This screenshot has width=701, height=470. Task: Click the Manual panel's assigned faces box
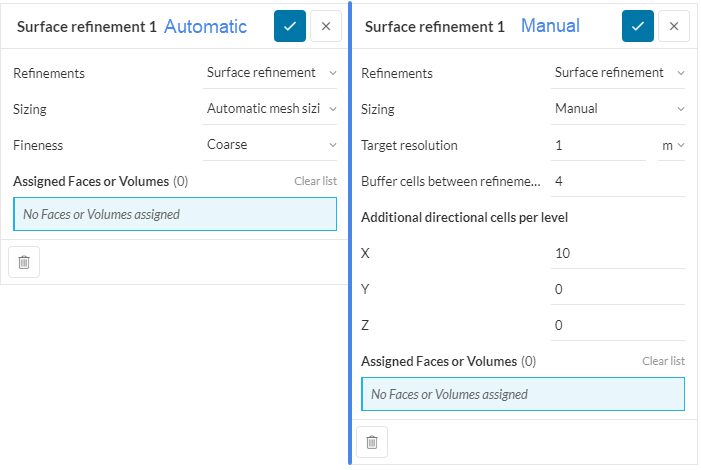coord(522,394)
